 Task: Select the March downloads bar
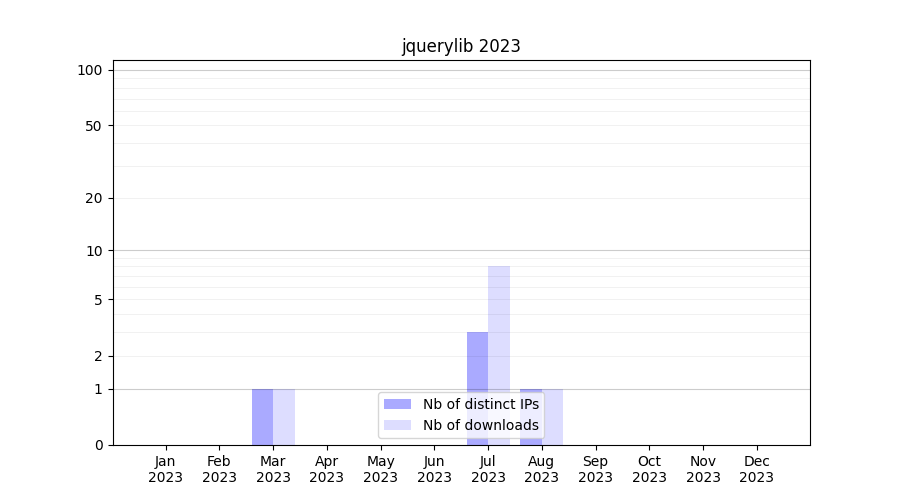(284, 416)
